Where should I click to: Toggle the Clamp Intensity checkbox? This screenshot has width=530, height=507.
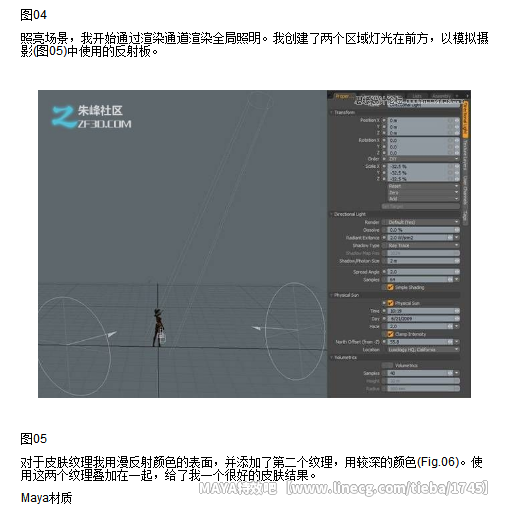pyautogui.click(x=390, y=334)
